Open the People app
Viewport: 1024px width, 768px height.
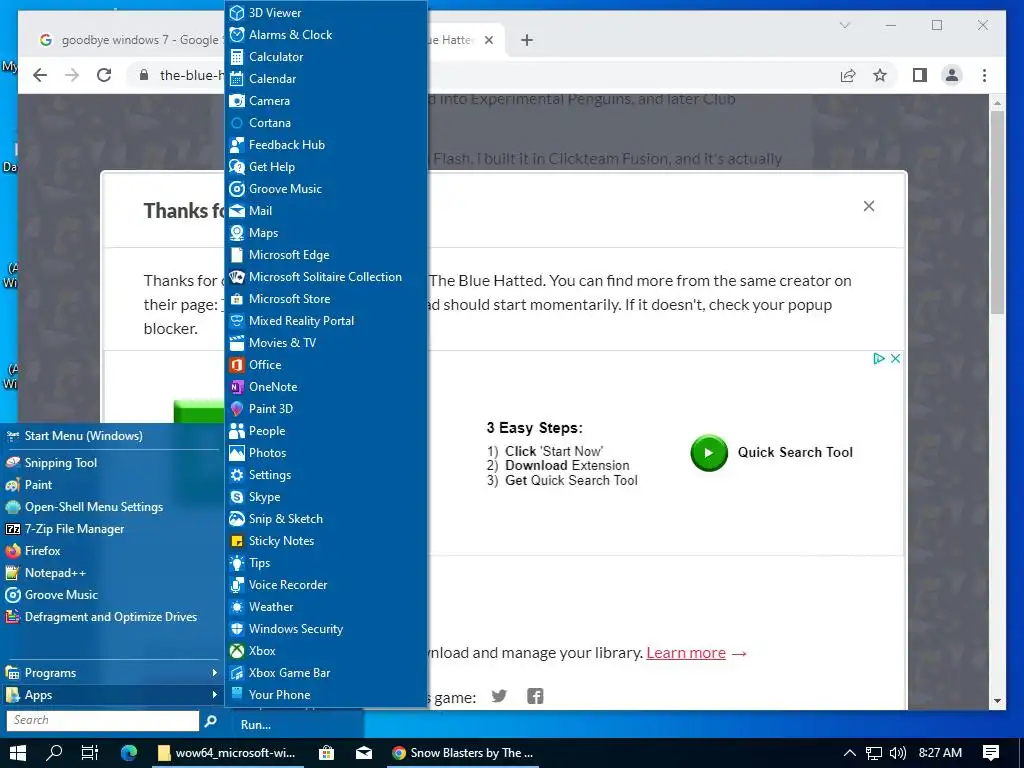[327, 431]
